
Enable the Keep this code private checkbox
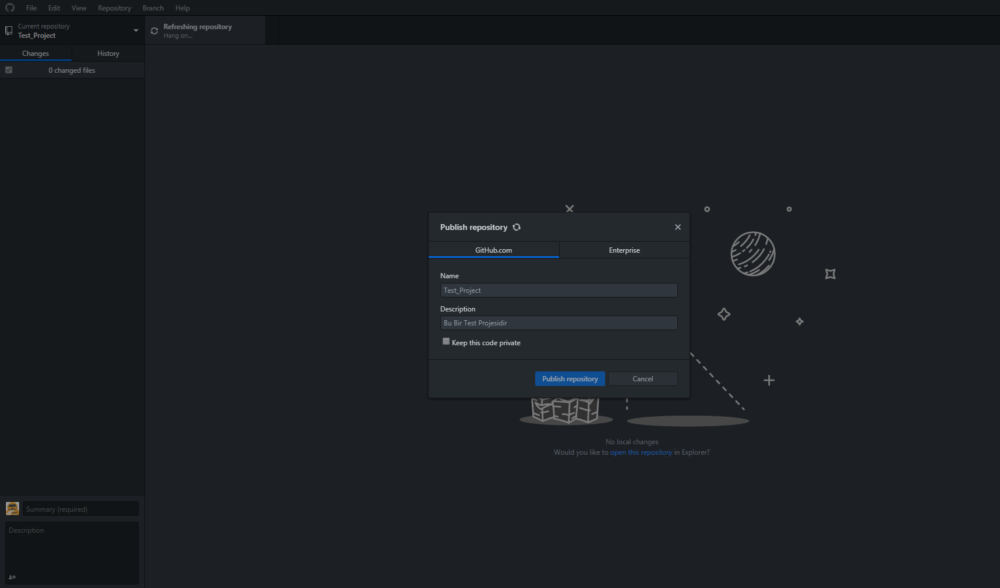[445, 341]
